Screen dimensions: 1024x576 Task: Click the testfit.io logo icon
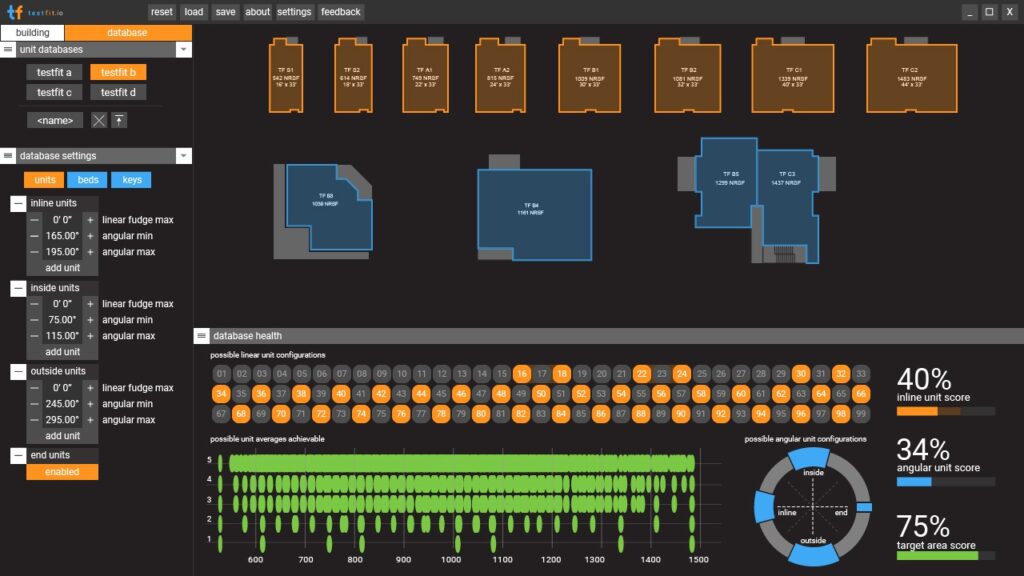point(14,12)
